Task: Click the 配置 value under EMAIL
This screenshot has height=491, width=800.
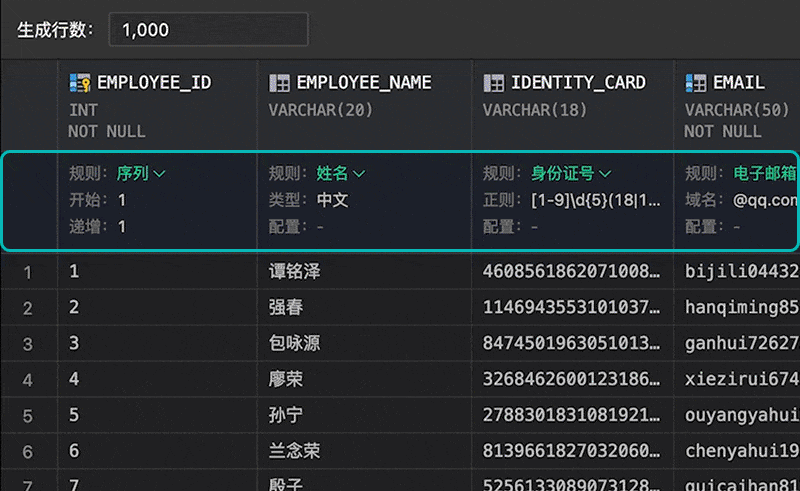Action: click(x=737, y=227)
